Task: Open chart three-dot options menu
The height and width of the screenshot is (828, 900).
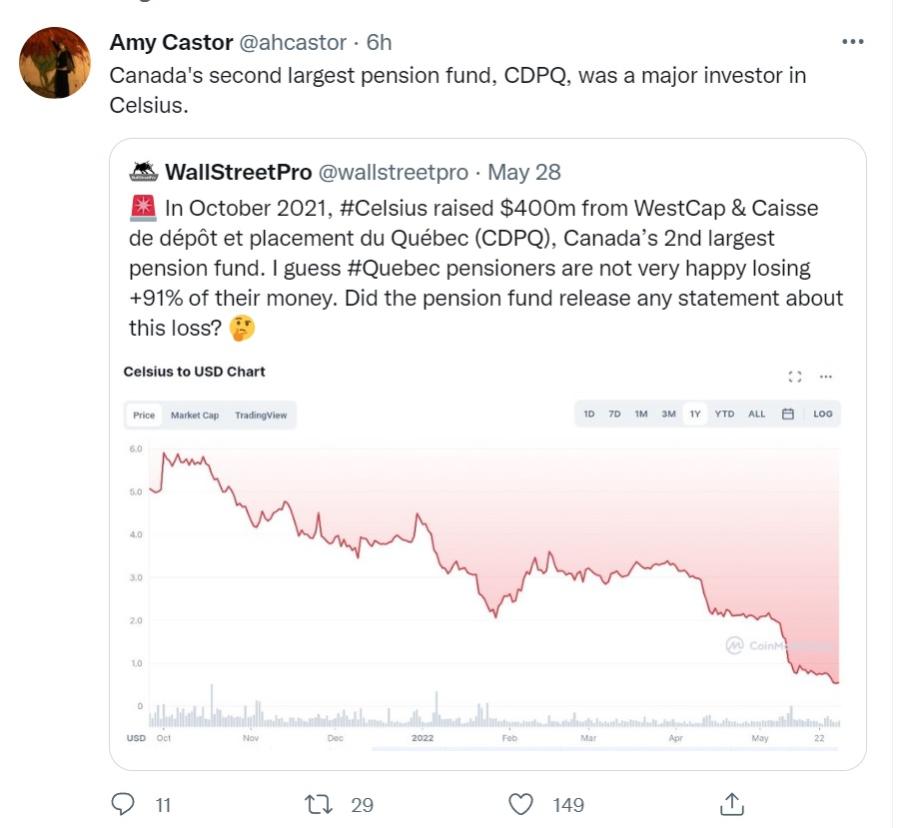Action: (826, 376)
